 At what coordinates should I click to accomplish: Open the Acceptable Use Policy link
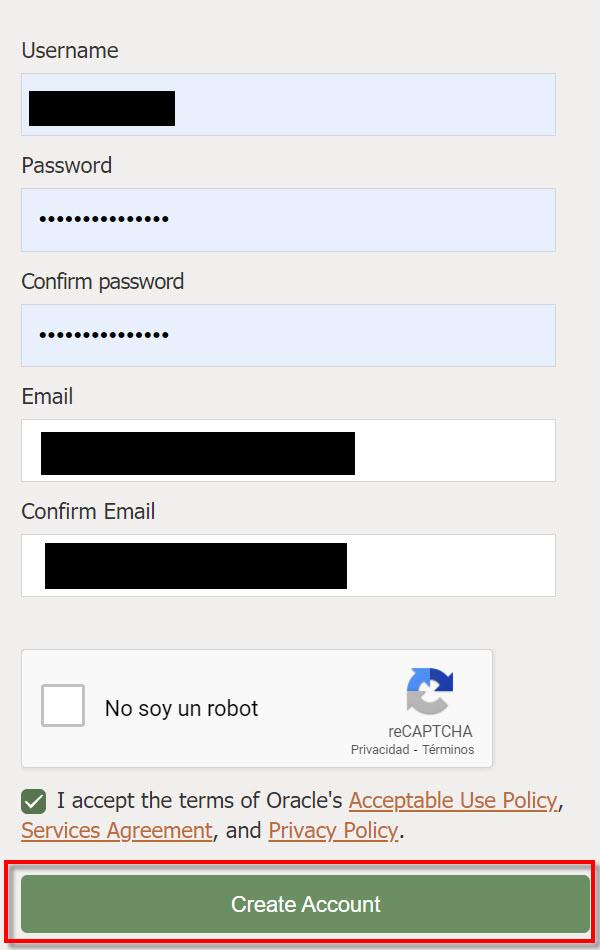pyautogui.click(x=453, y=801)
